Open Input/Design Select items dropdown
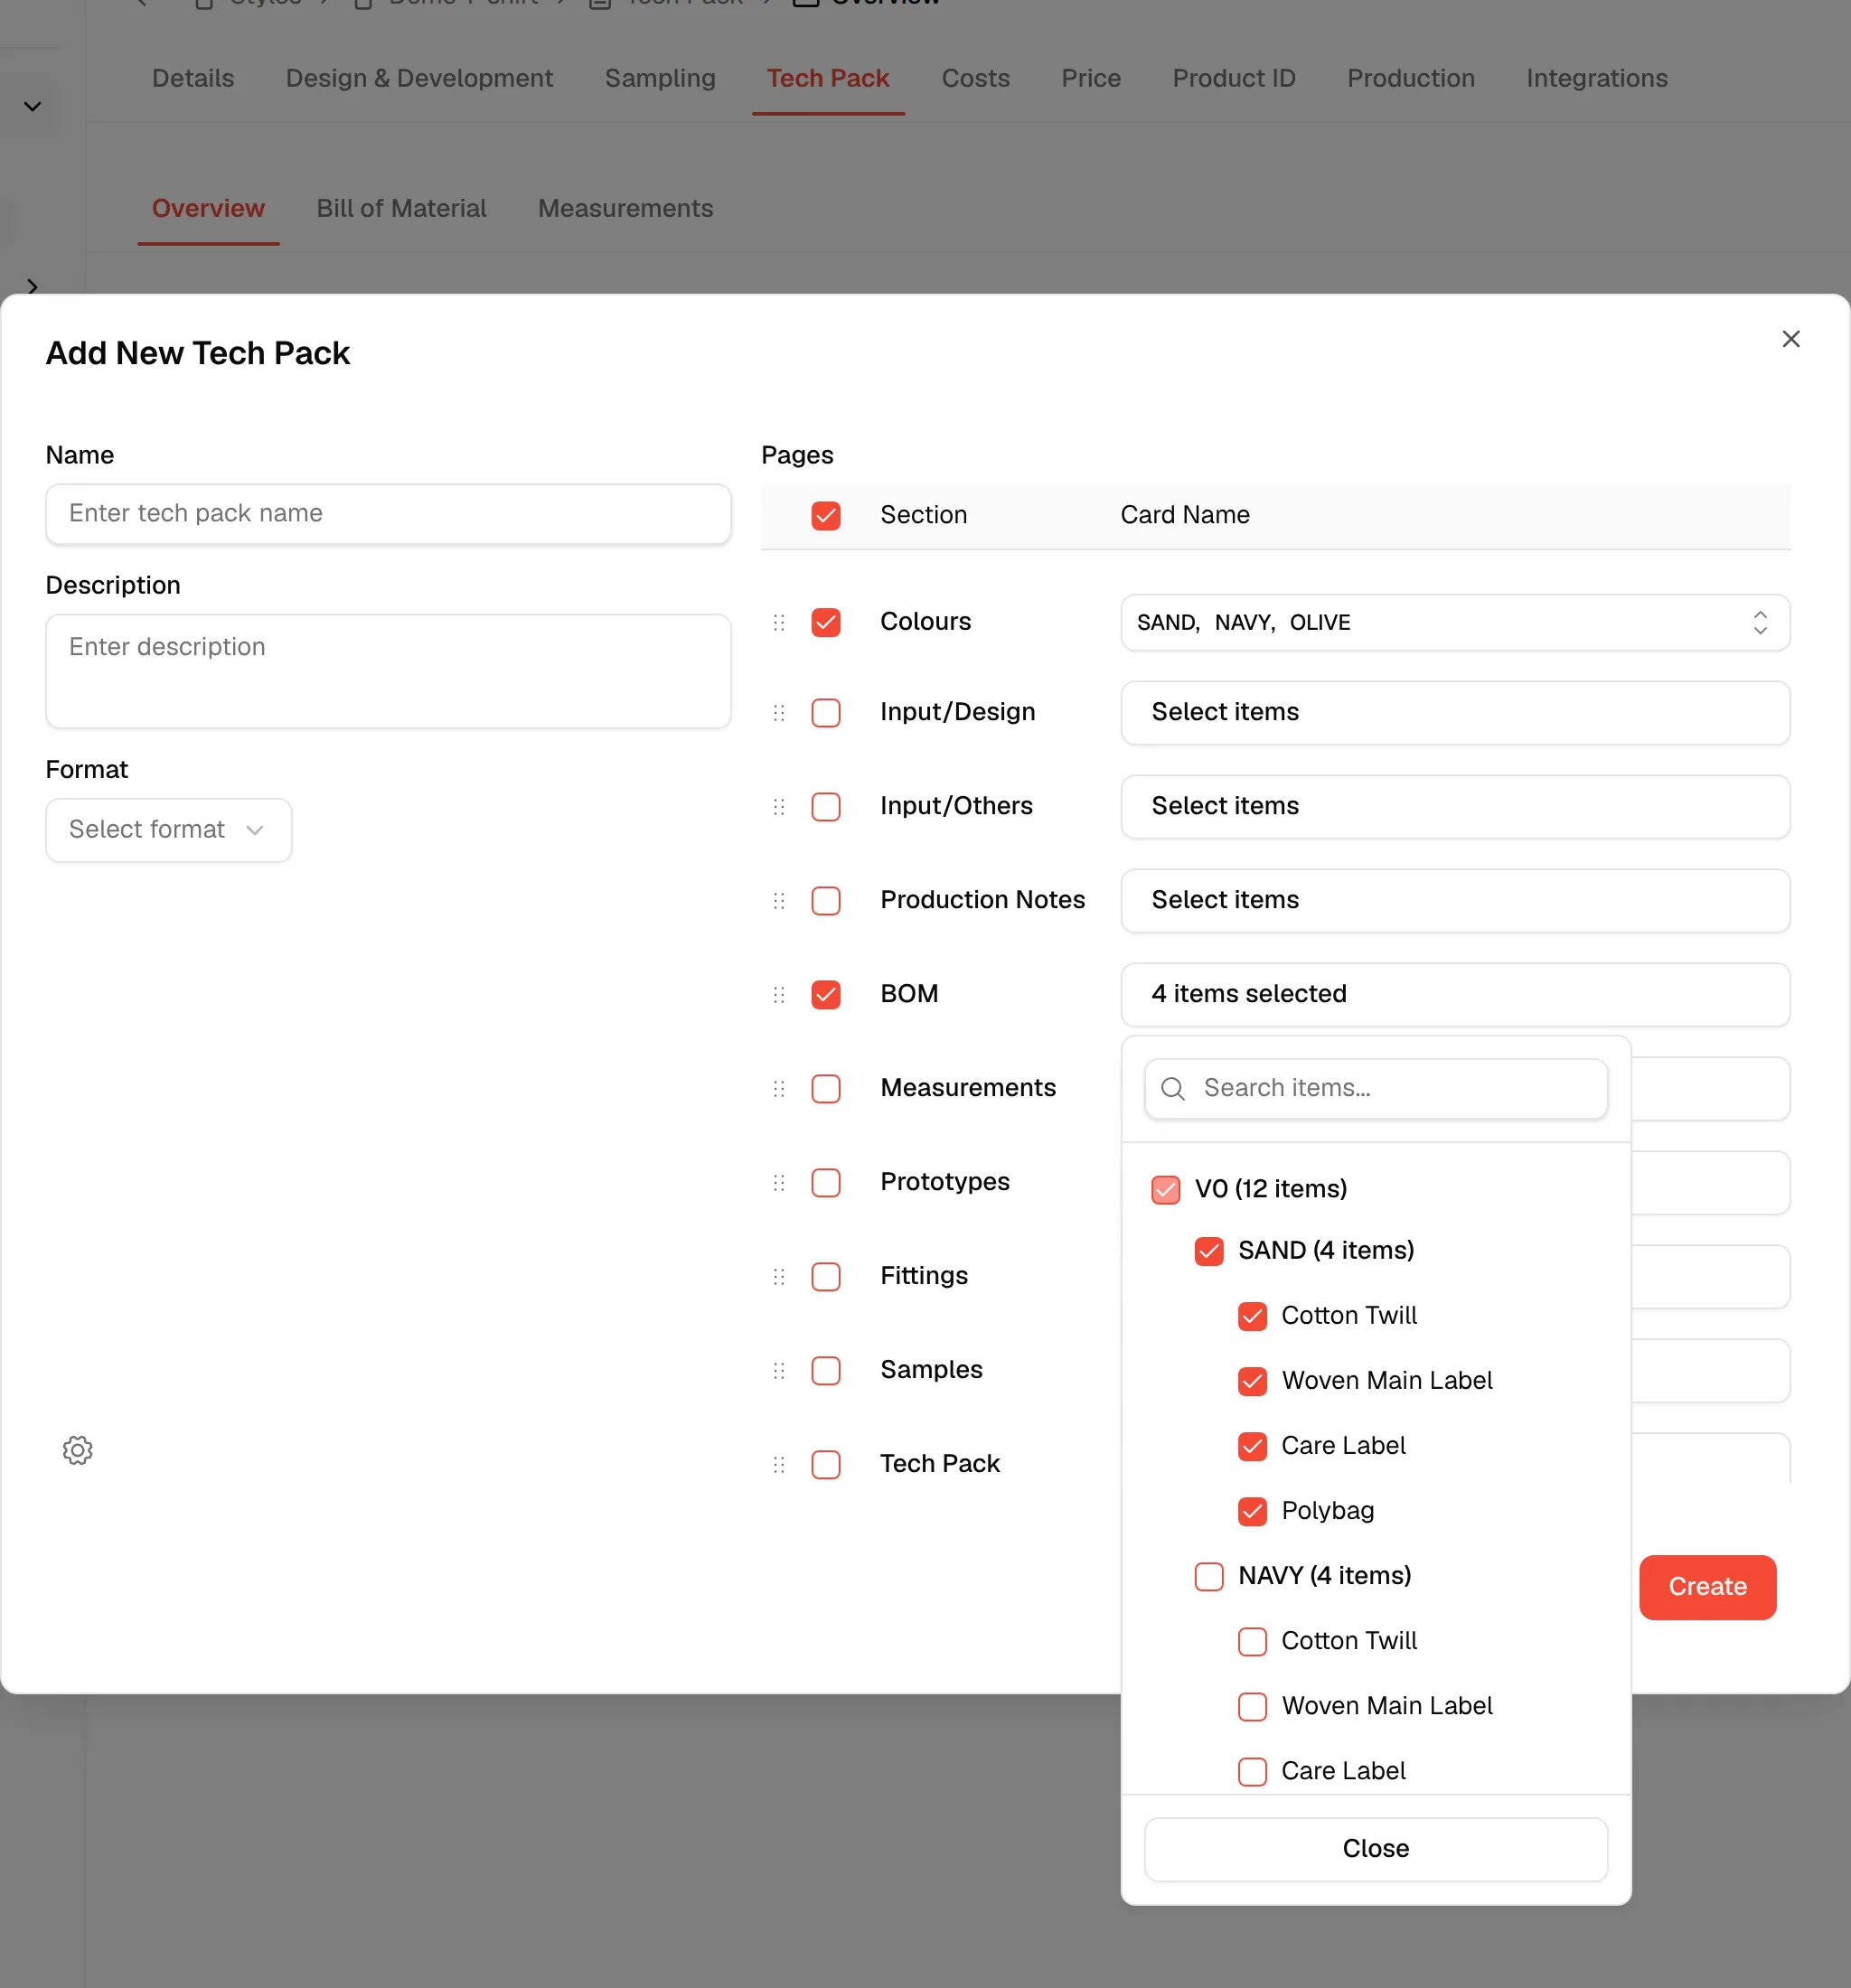The width and height of the screenshot is (1851, 1988). click(1455, 713)
